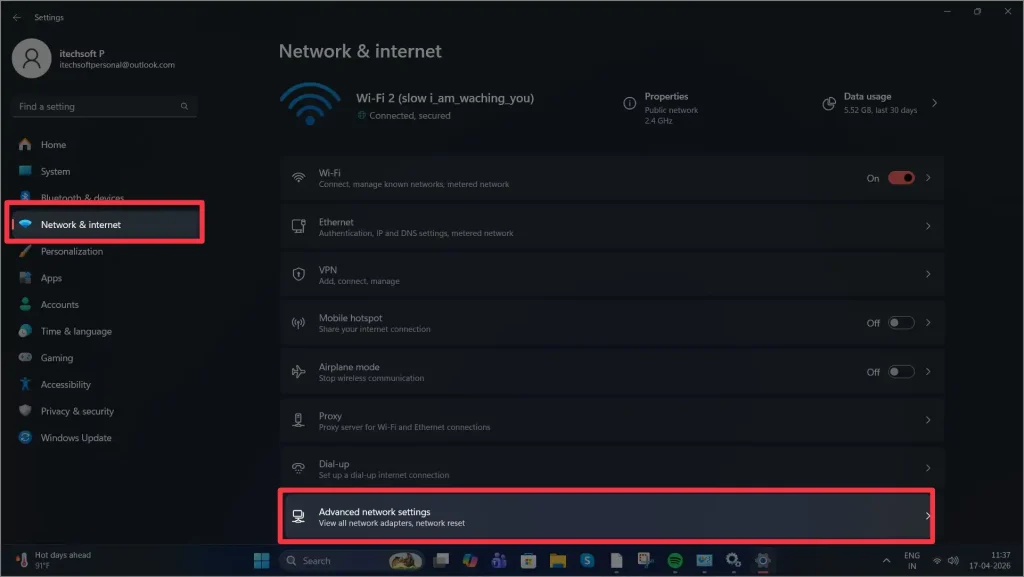Expand the Proxy row chevron
The image size is (1024, 577).
(x=928, y=420)
